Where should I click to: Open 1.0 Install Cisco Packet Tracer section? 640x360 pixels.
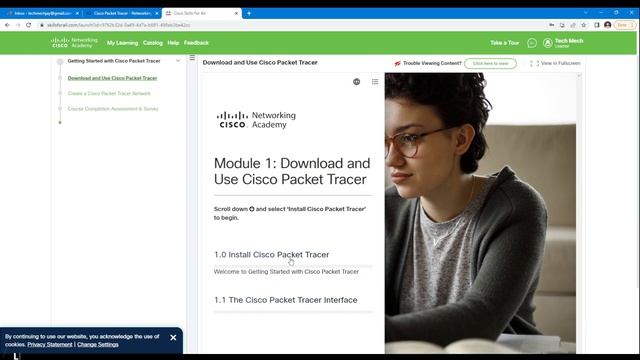click(x=271, y=254)
